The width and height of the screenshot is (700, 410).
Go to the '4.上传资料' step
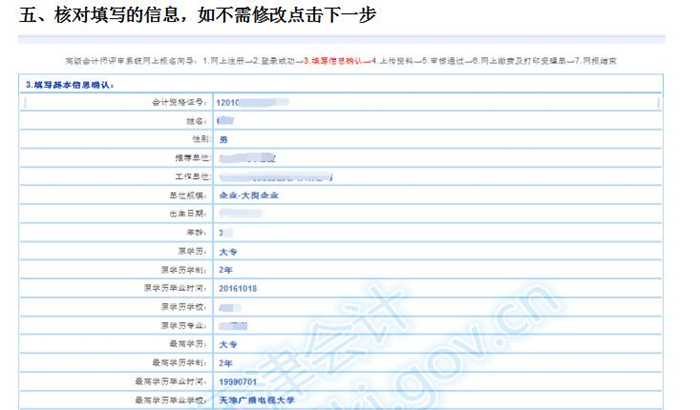pyautogui.click(x=394, y=61)
